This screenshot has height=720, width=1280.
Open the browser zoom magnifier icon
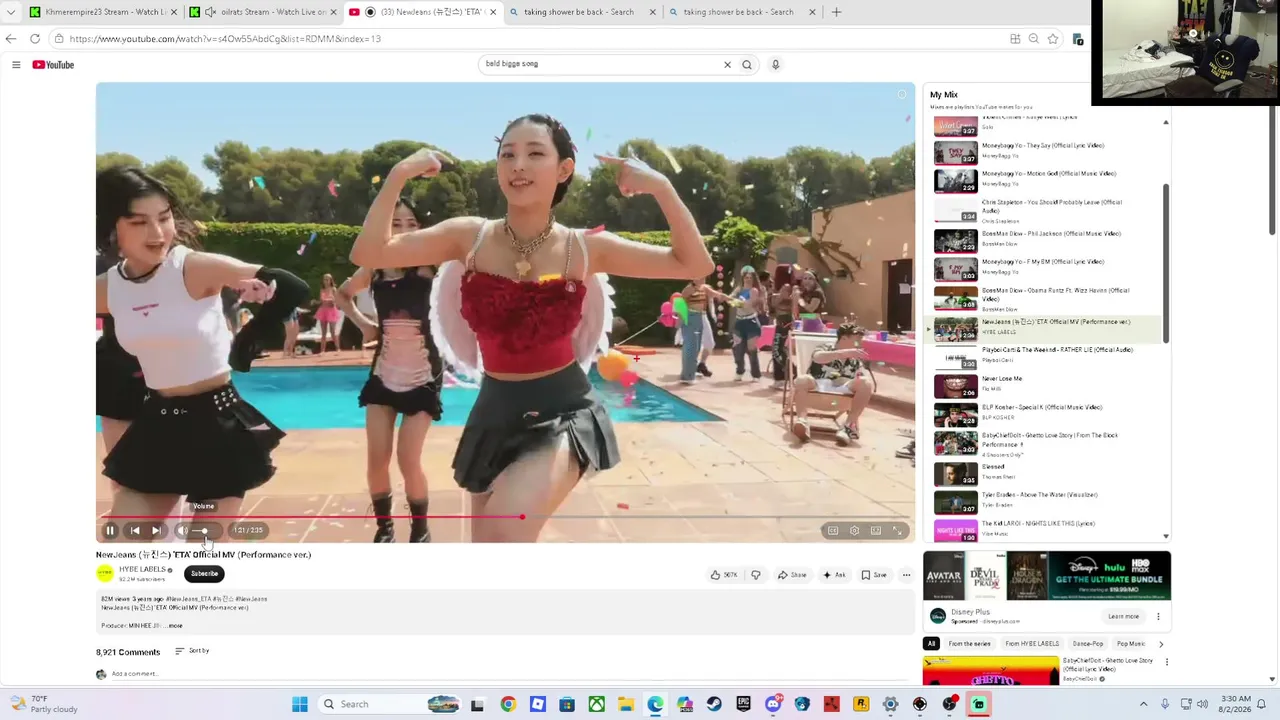click(1034, 39)
